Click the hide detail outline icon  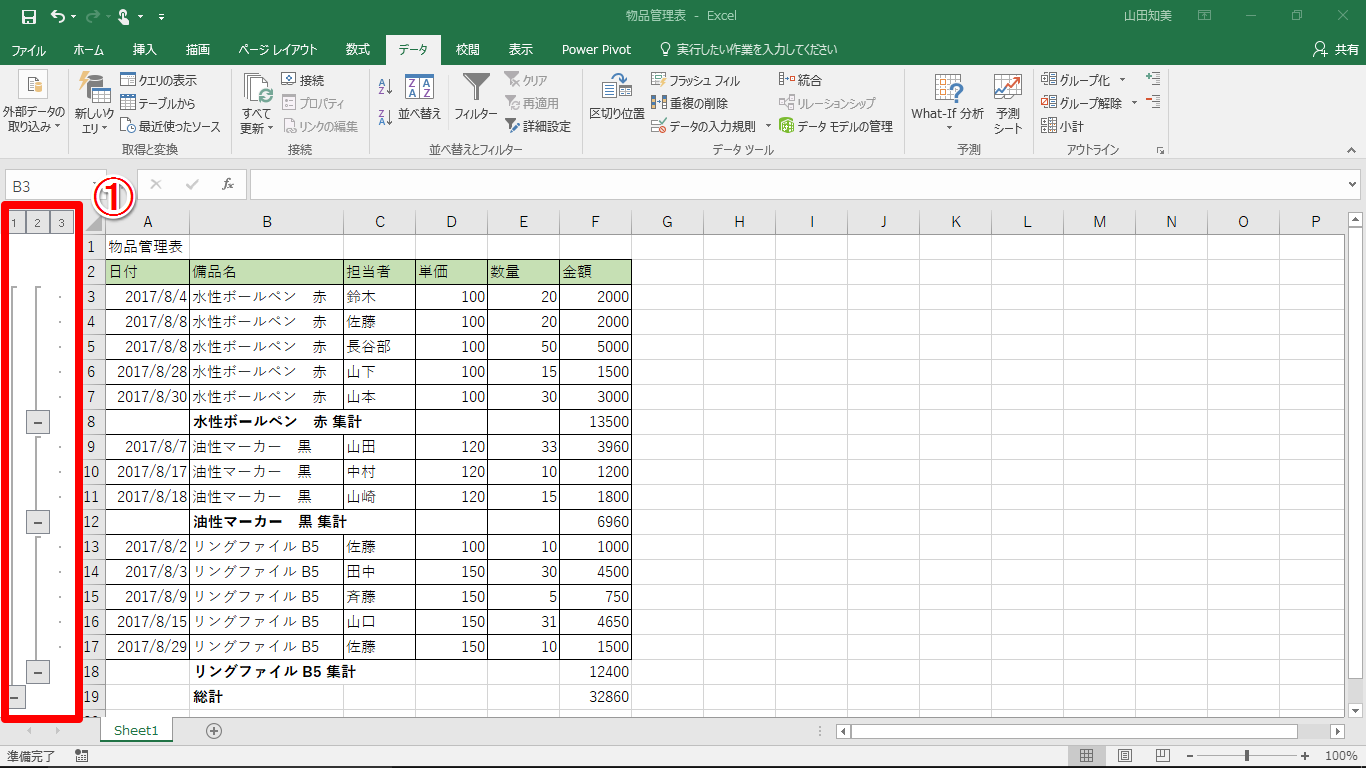[1153, 102]
